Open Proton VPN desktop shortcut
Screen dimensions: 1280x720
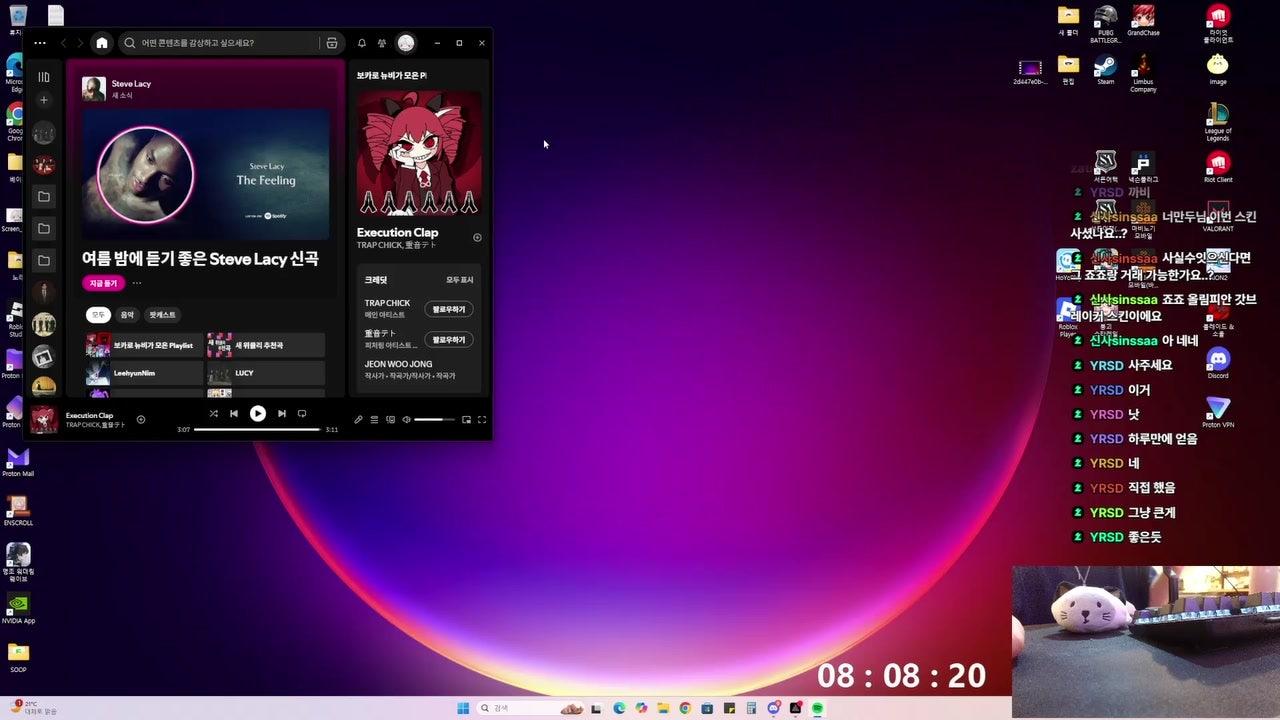point(1218,411)
